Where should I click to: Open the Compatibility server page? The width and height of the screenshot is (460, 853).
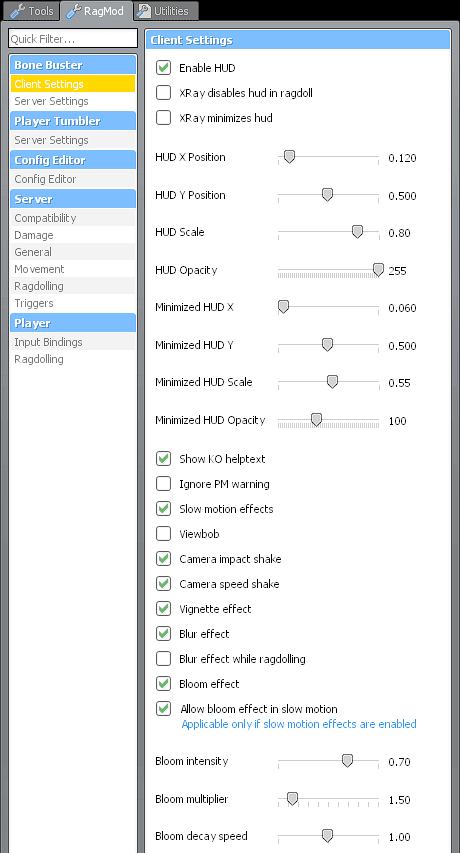73,218
